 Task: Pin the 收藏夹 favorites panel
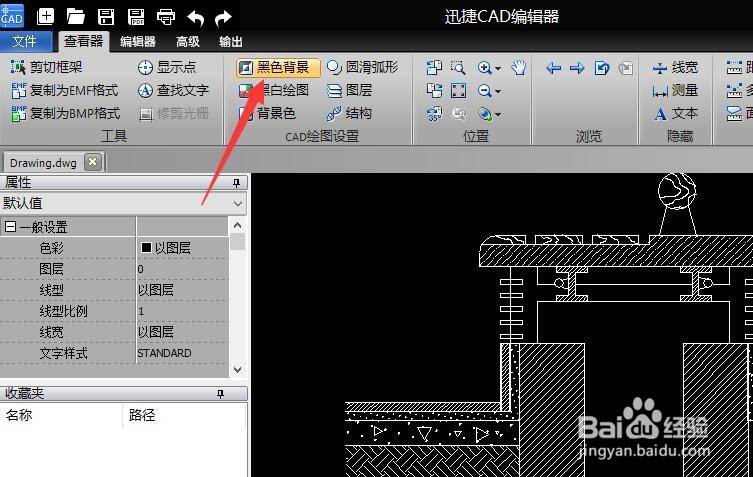point(220,394)
